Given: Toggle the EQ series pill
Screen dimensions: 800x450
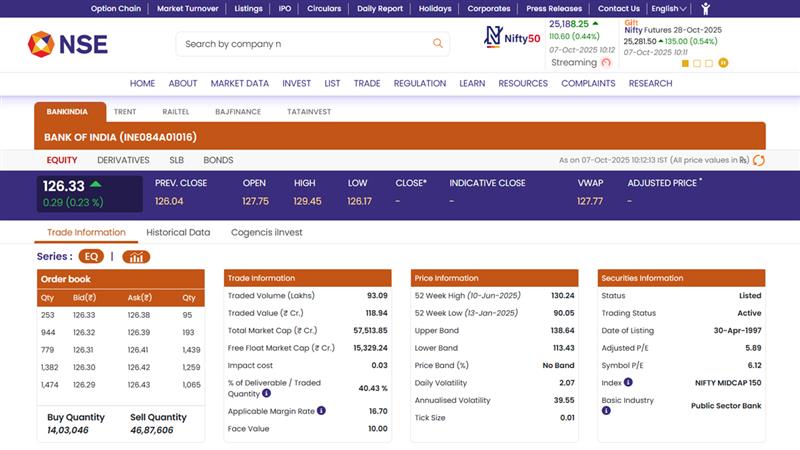Looking at the screenshot, I should click(91, 257).
